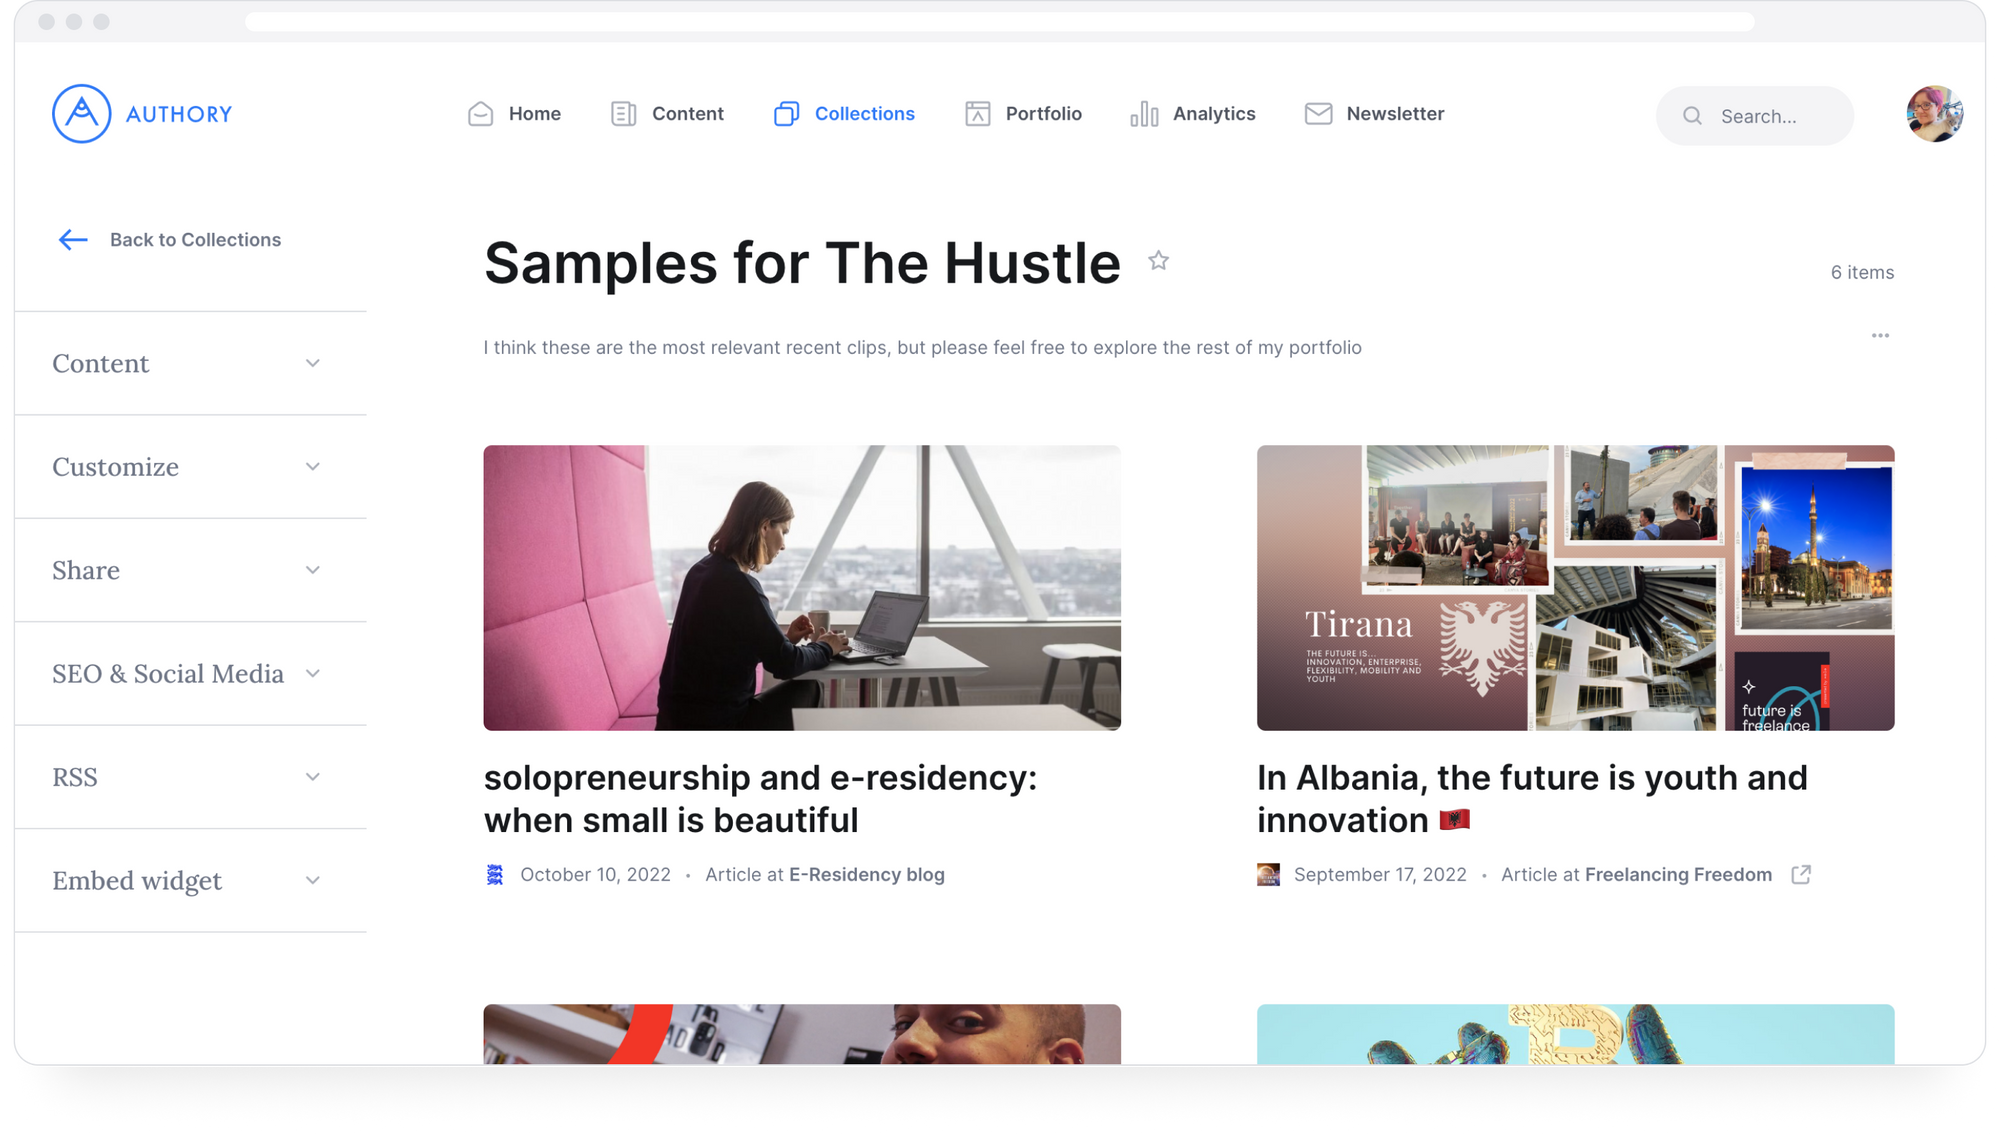Go to the Home nav item
This screenshot has height=1134, width=2000.
click(514, 114)
